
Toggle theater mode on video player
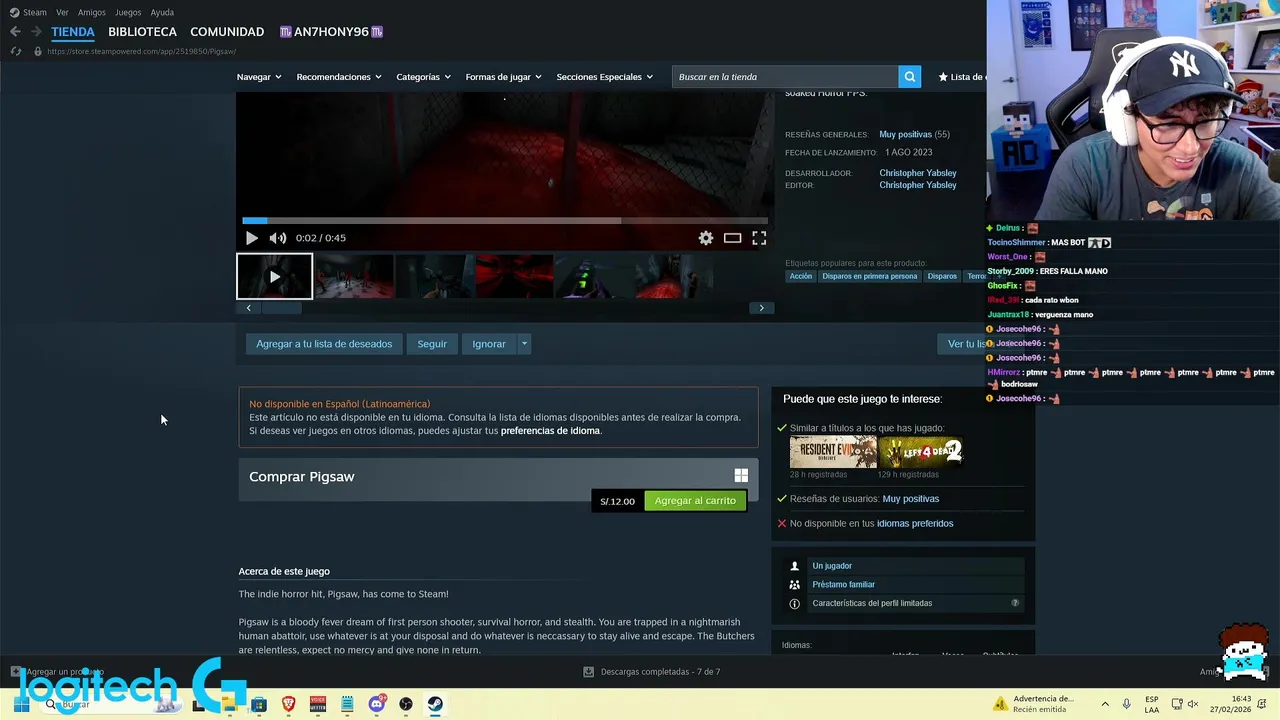[x=733, y=238]
